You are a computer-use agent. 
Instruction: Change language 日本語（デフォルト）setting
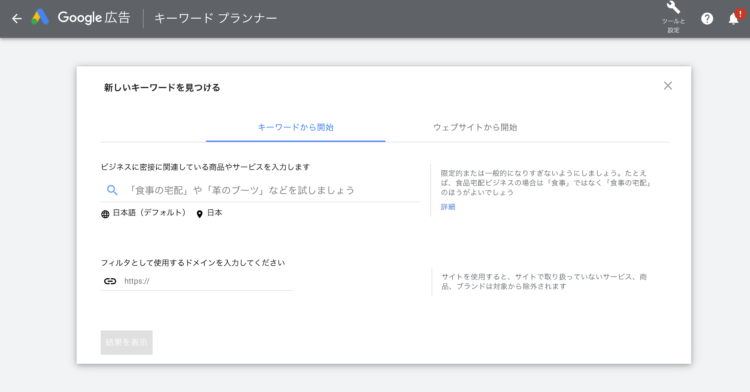(149, 213)
